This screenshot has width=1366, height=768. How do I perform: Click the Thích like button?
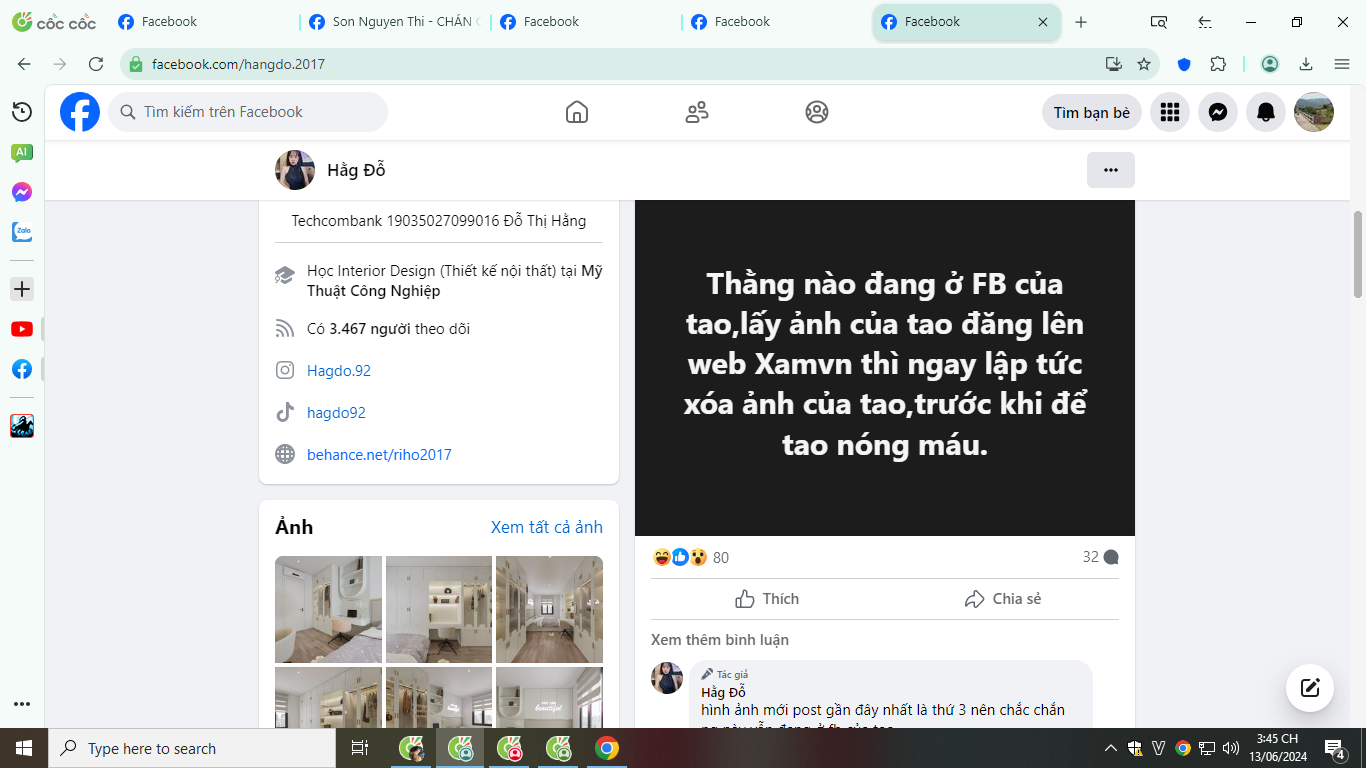coord(767,599)
